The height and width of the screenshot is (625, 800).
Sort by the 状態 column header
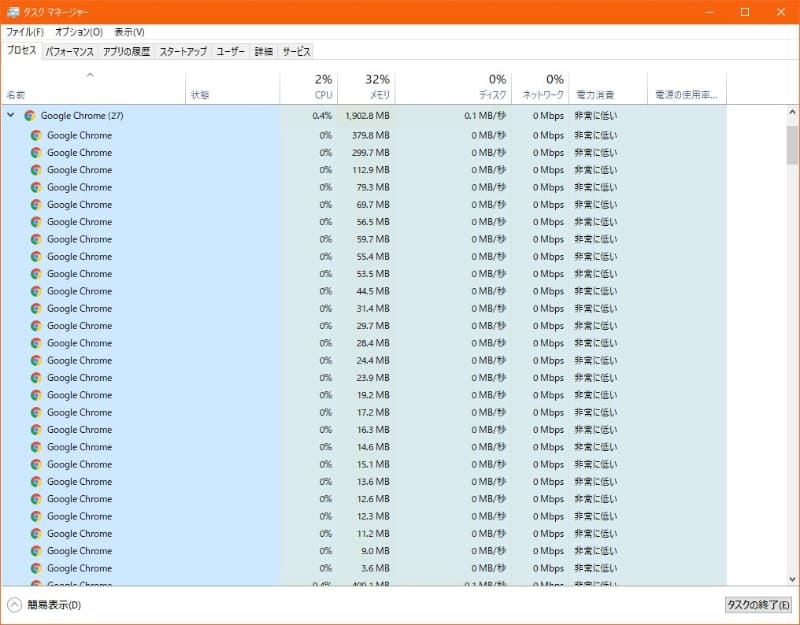pyautogui.click(x=233, y=87)
